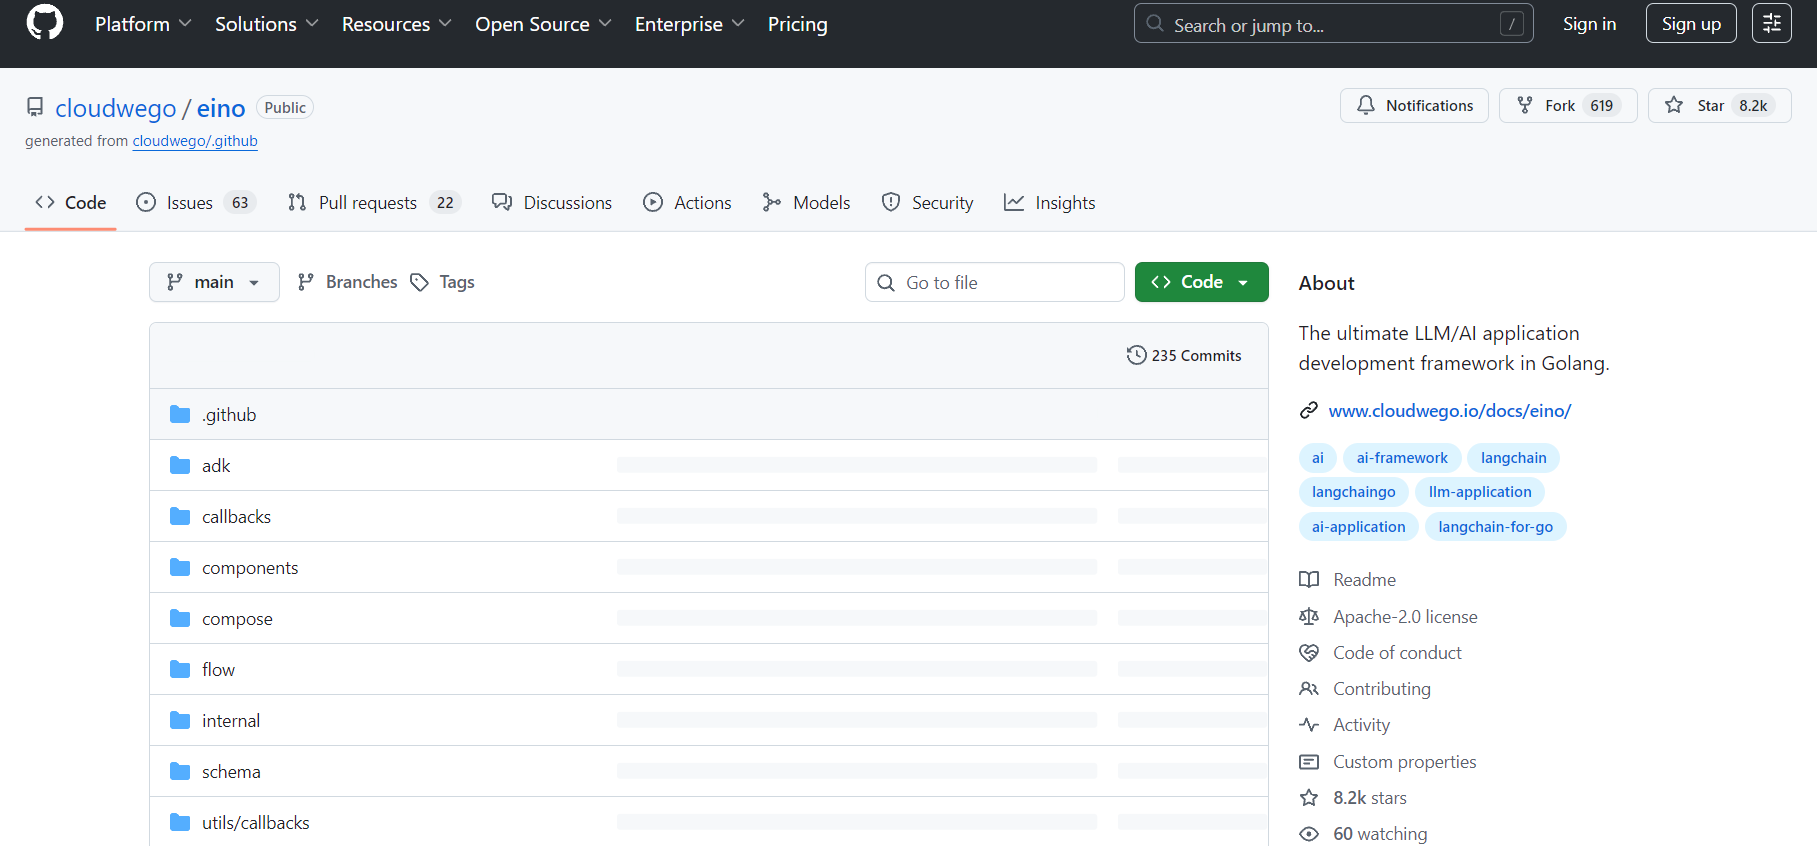Open the appearance settings sliders icon
This screenshot has width=1817, height=846.
[x=1771, y=24]
